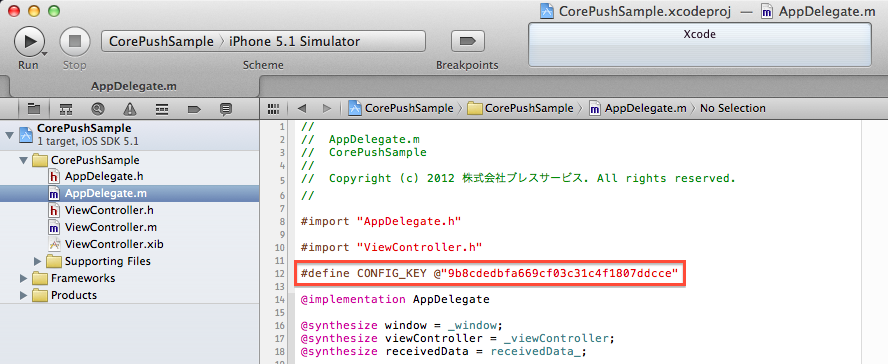This screenshot has width=888, height=364.
Task: Select the CorePushSample project item
Action: 130,135
